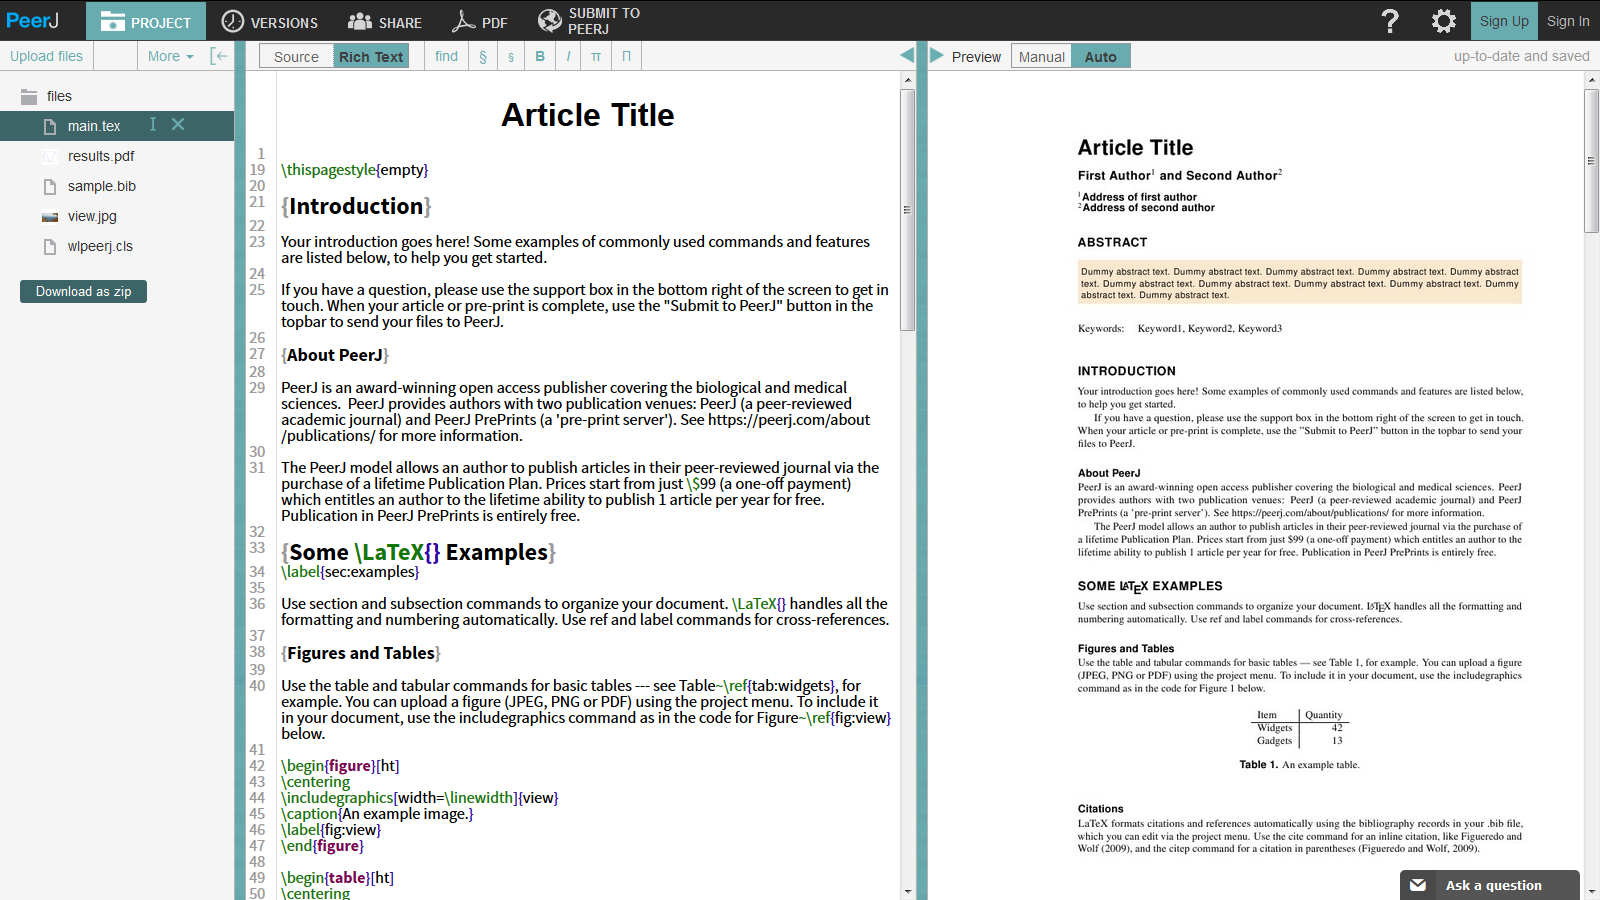Click the PeerJ logo

pyautogui.click(x=33, y=21)
